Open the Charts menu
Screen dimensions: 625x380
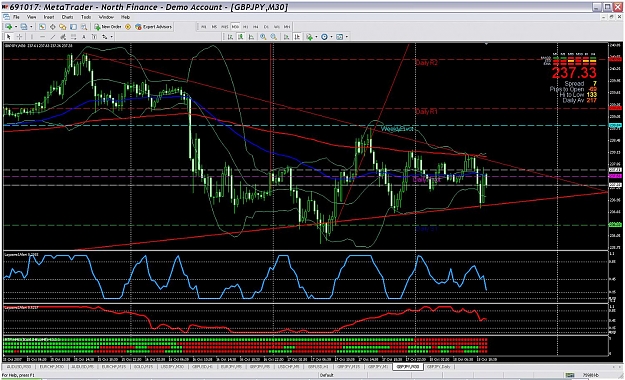click(67, 17)
